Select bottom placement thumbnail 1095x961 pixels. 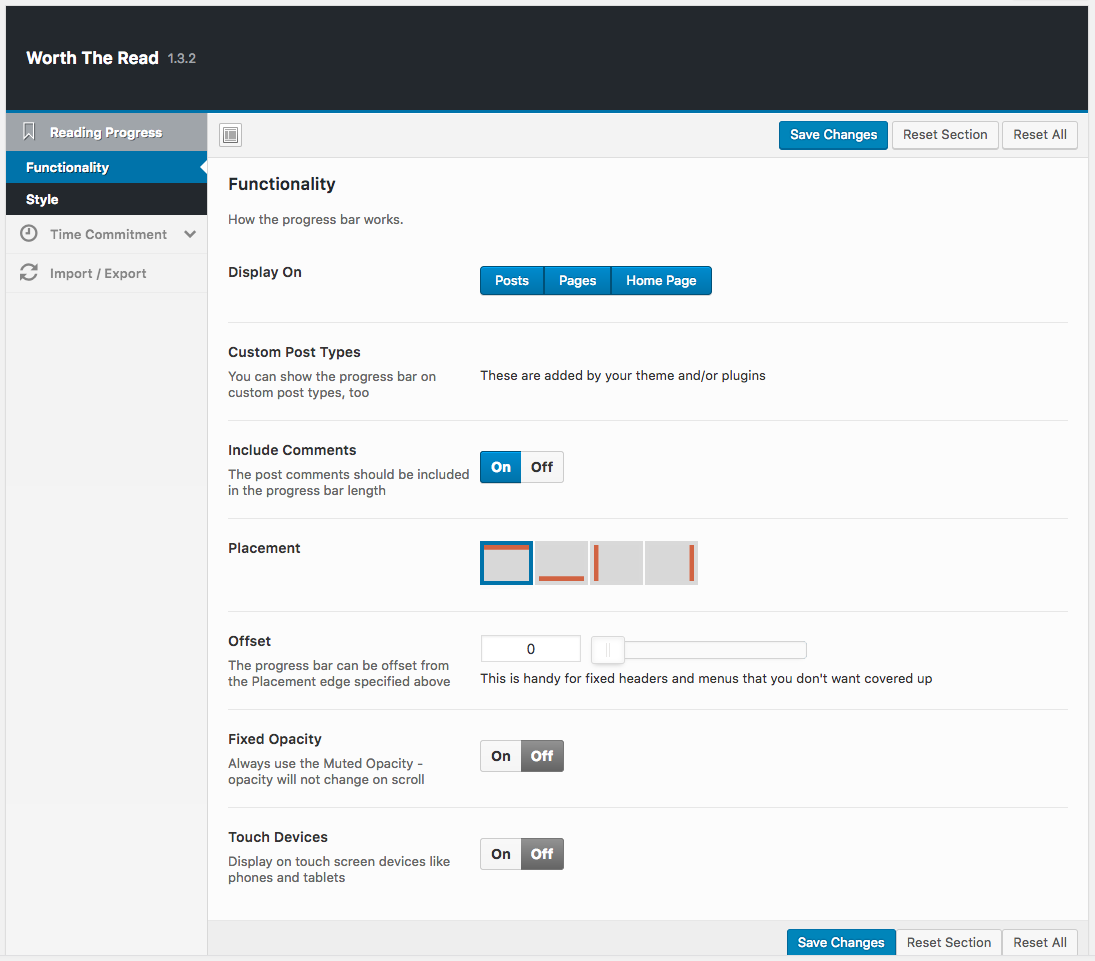tap(561, 563)
